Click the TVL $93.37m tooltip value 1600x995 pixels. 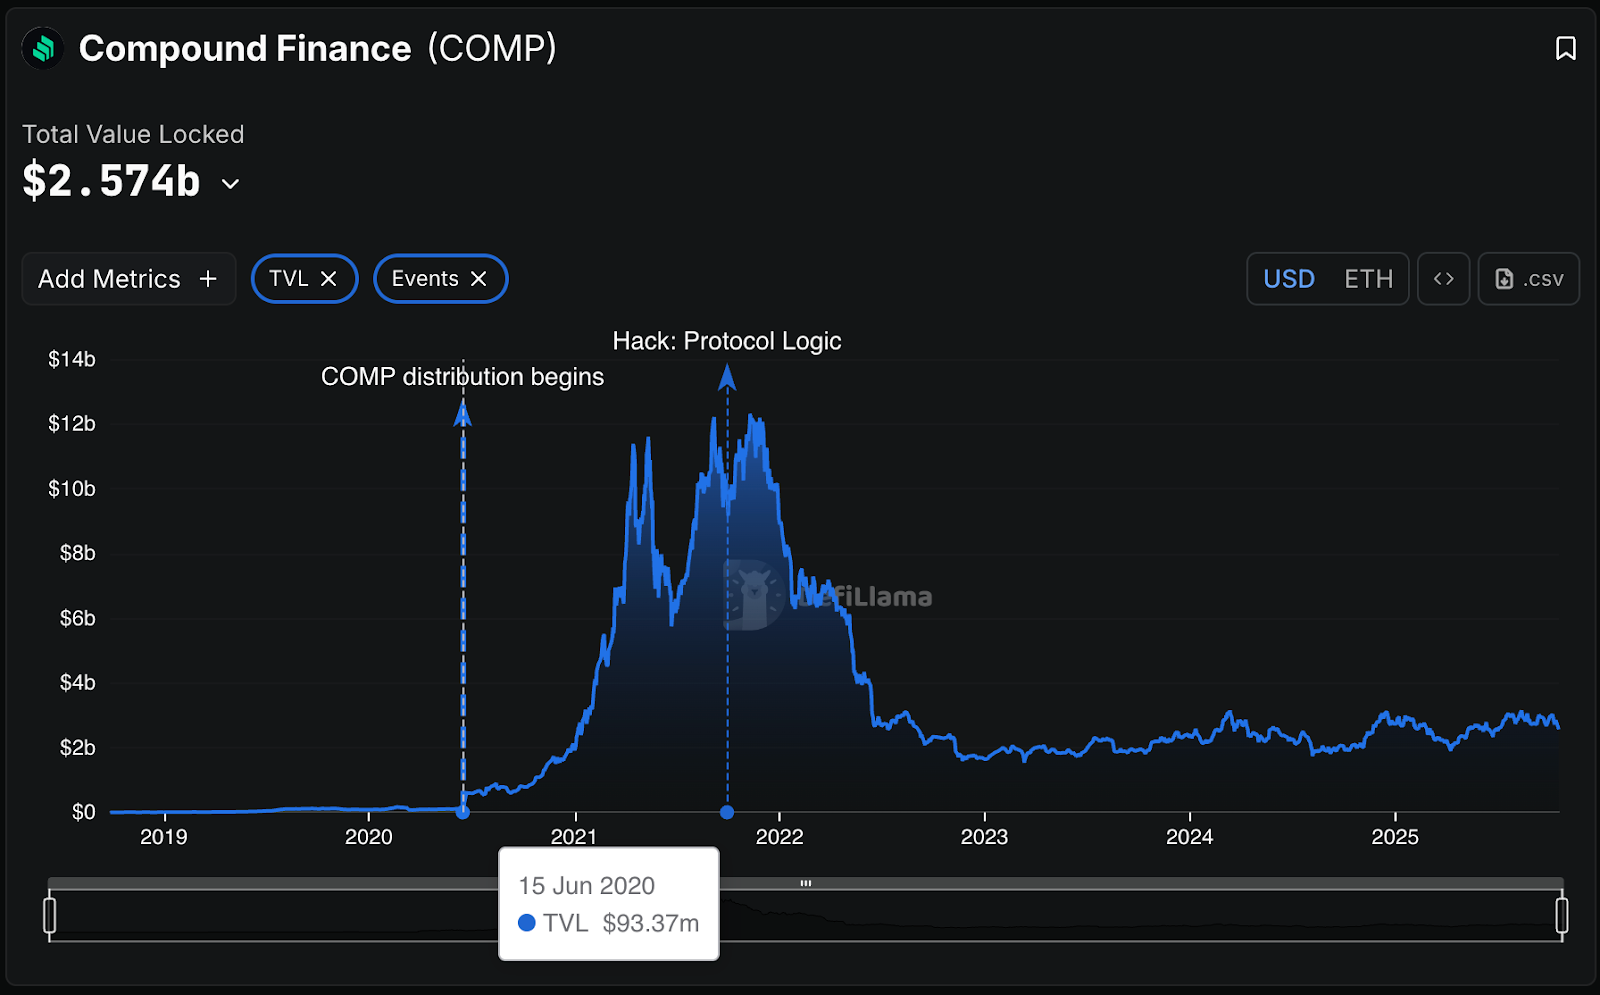[x=651, y=923]
